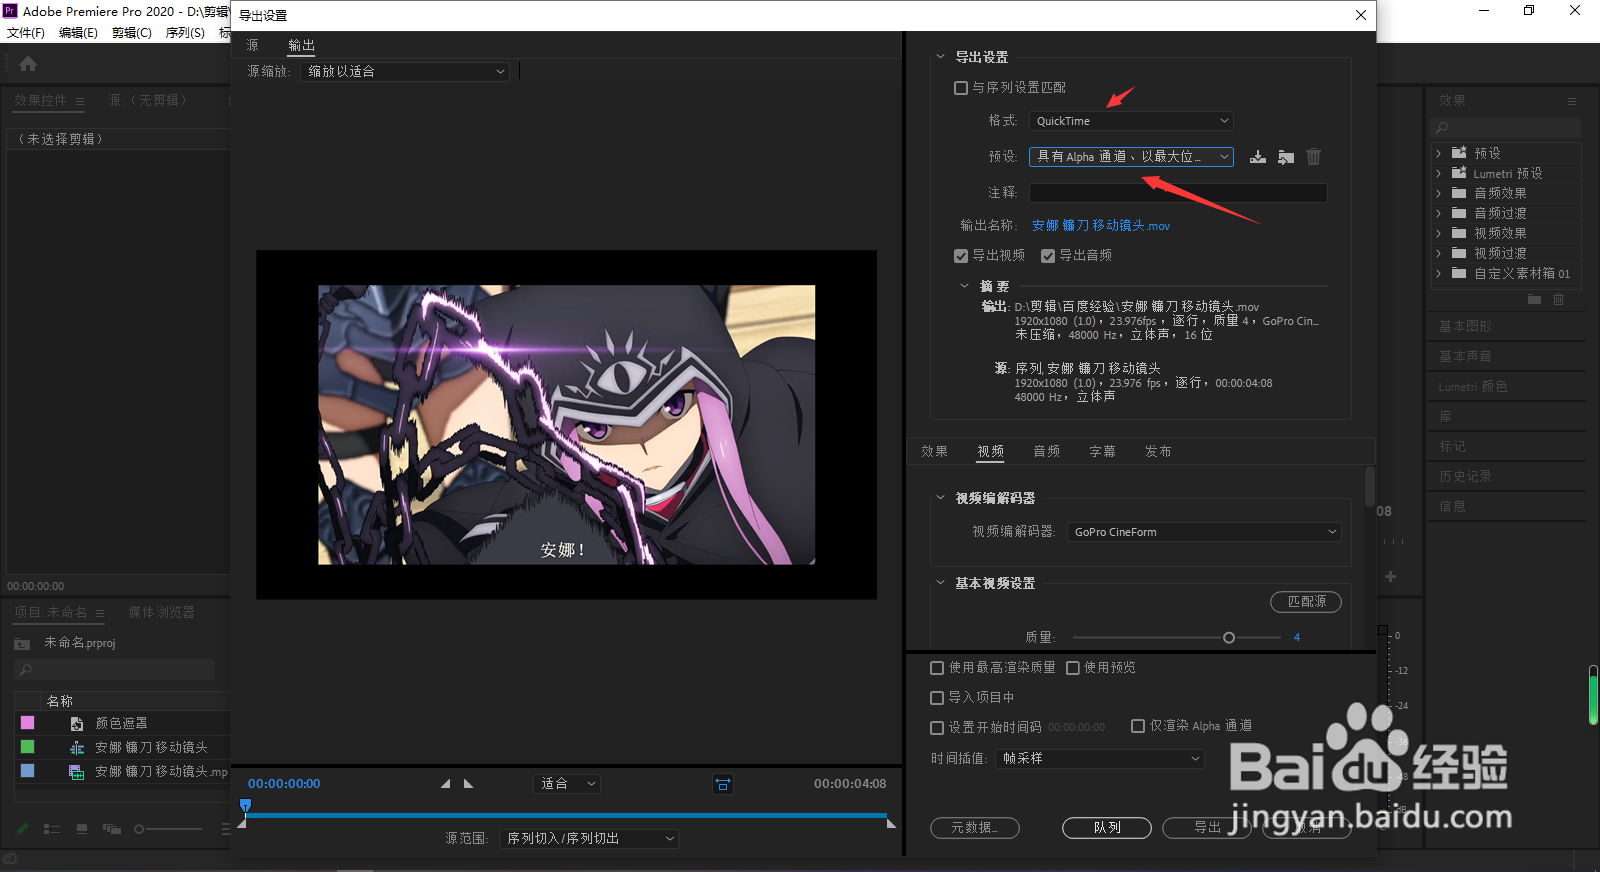Open the 预设 preset dropdown

click(1131, 157)
